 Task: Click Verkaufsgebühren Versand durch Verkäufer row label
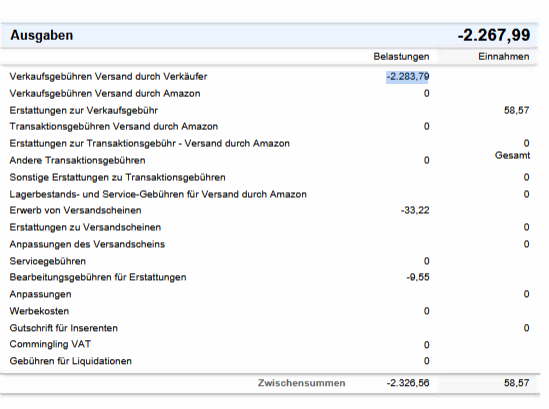click(108, 76)
